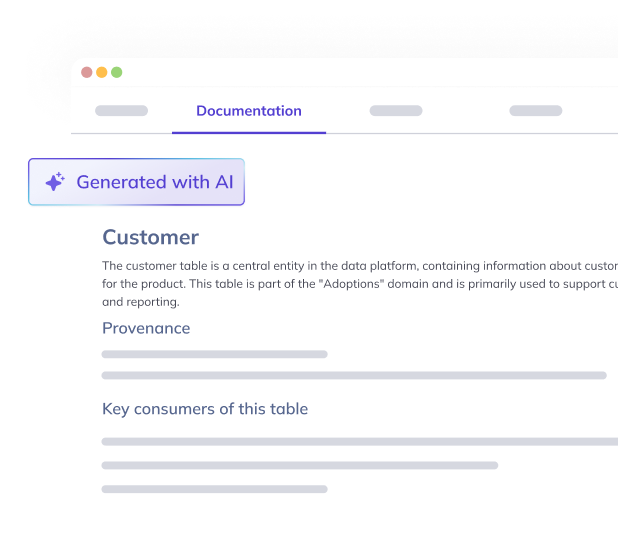Close the window with the red dot

87,72
